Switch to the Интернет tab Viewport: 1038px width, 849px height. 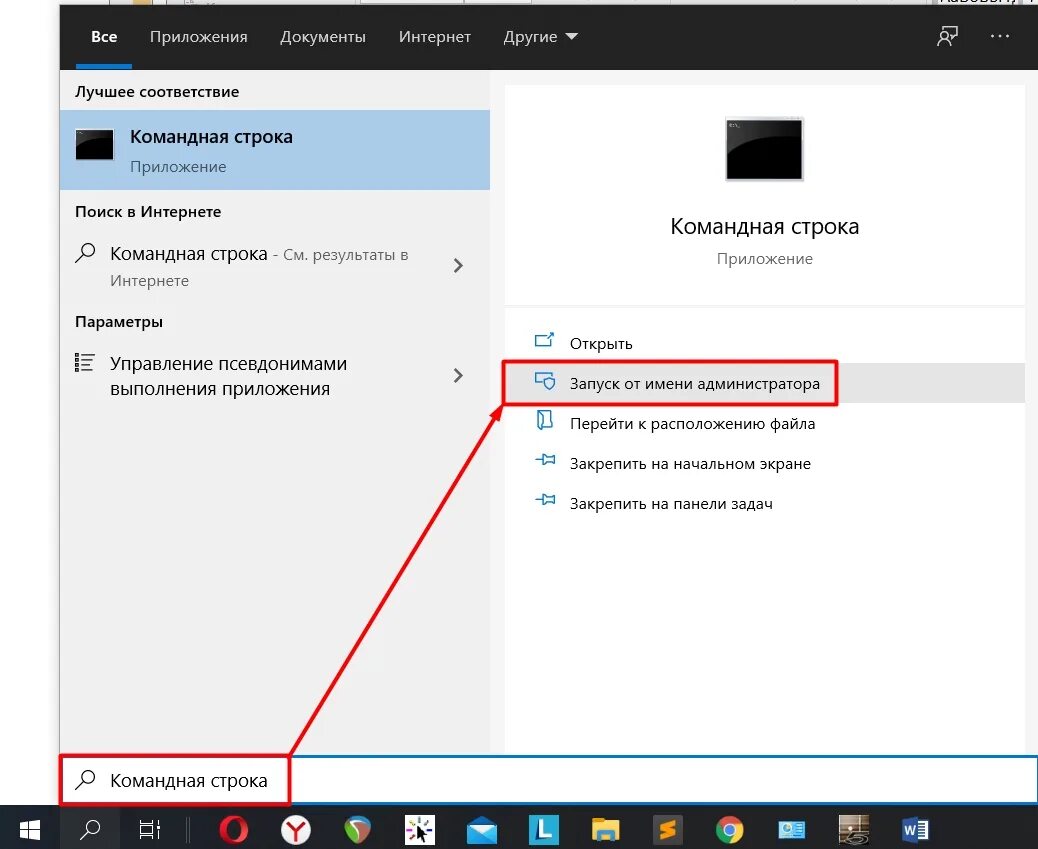click(434, 36)
